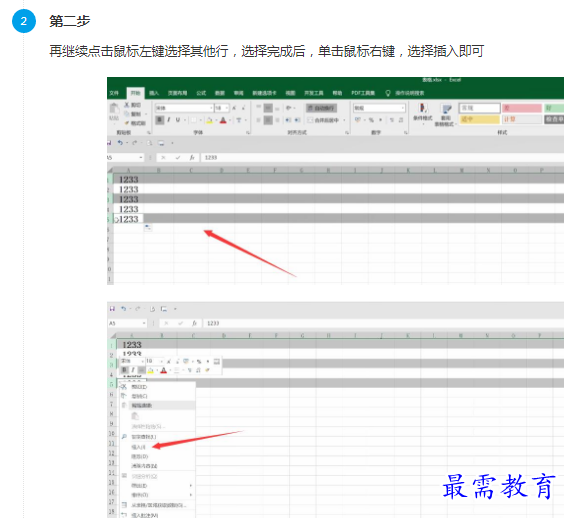Apply the 计算 cell style
Viewport: 564px width, 518px height.
(x=522, y=119)
